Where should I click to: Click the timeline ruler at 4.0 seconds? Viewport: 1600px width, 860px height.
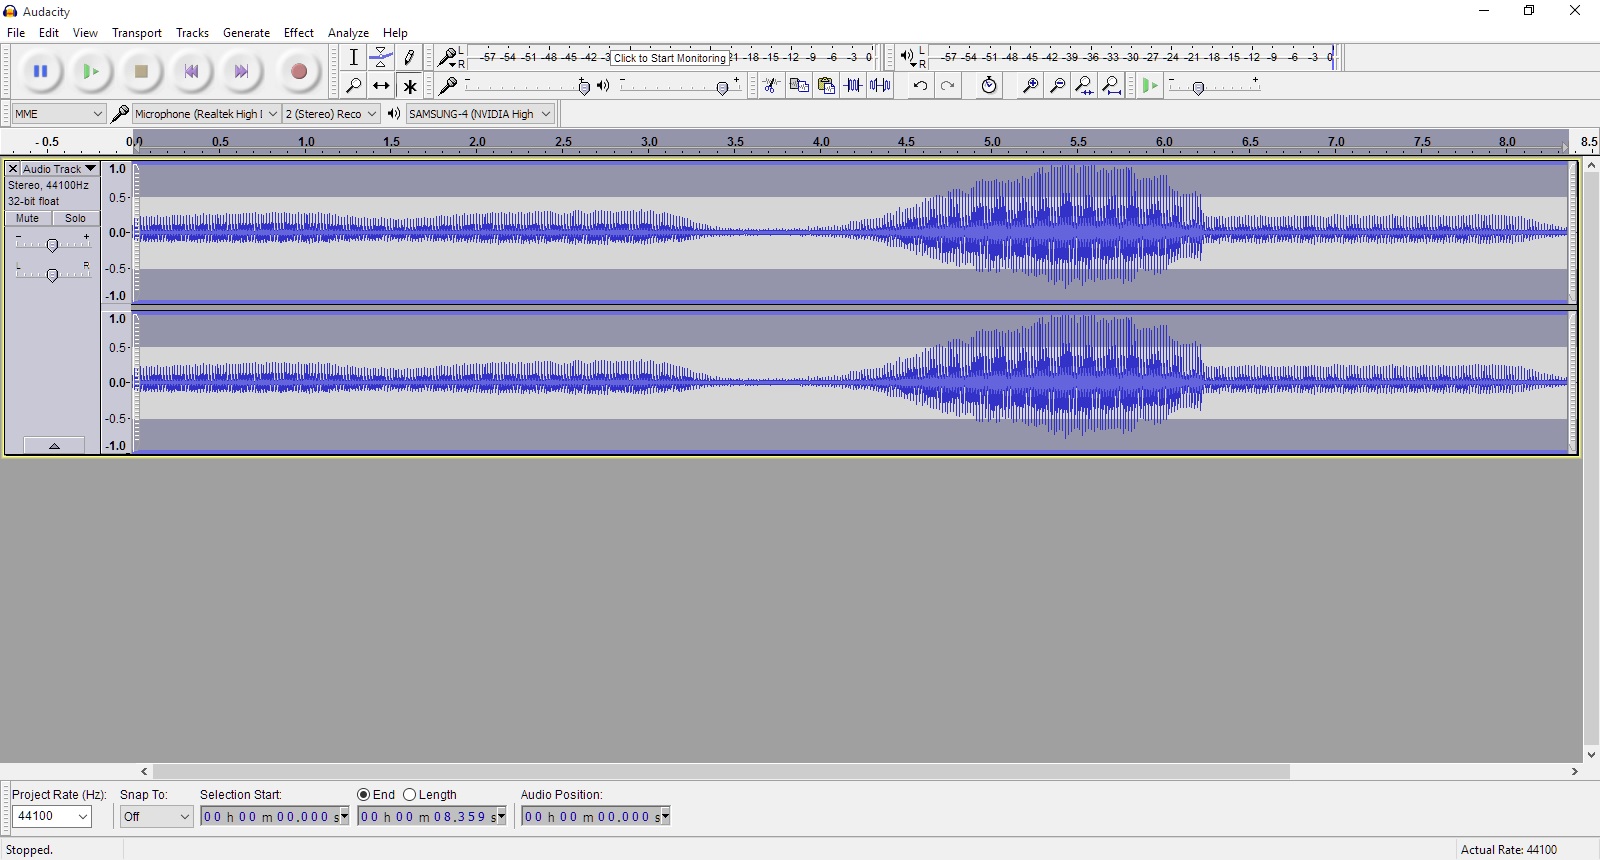821,142
